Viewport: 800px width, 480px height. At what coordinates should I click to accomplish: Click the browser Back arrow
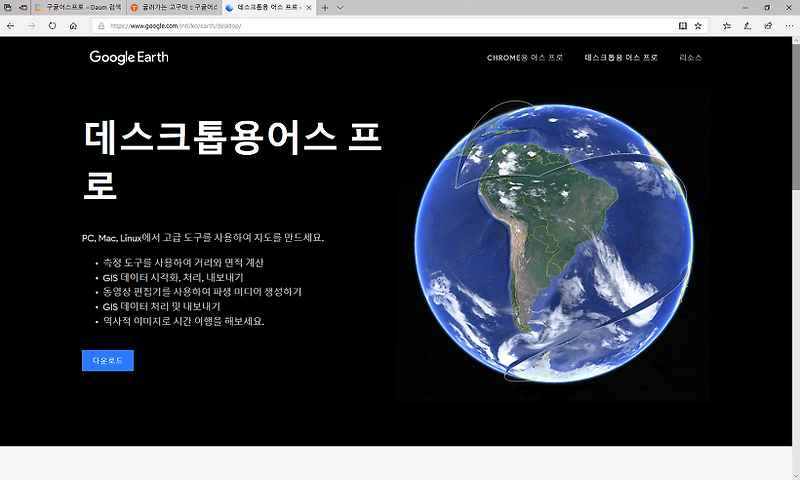(x=10, y=26)
